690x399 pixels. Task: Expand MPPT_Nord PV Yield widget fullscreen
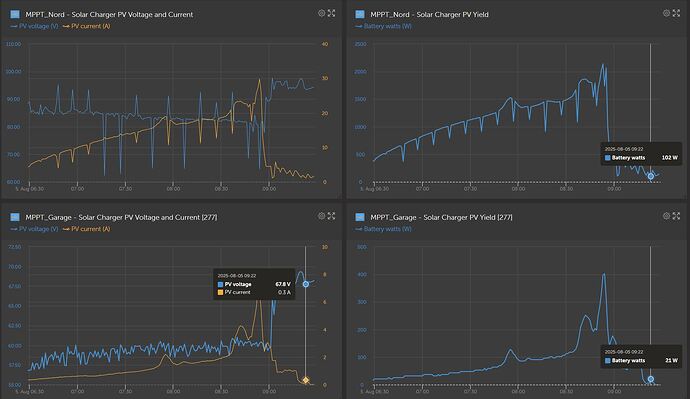676,13
